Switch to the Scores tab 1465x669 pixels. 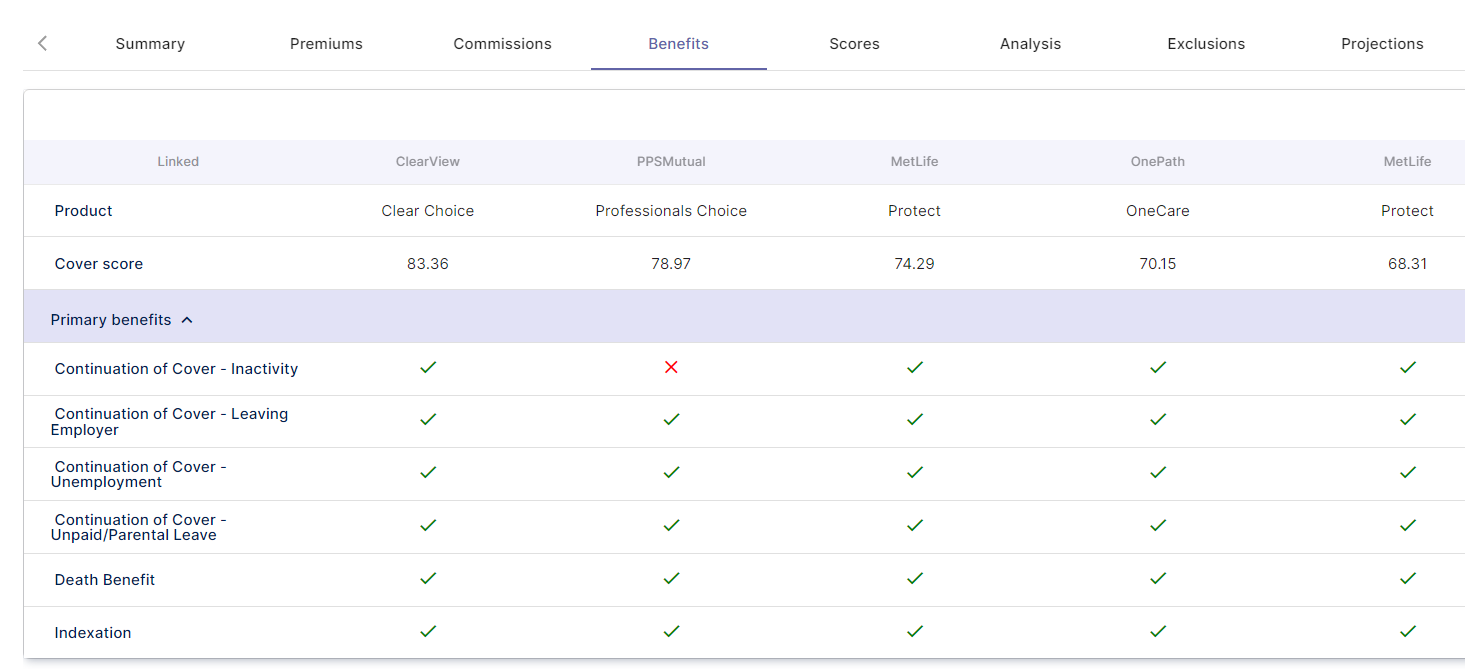(x=854, y=44)
